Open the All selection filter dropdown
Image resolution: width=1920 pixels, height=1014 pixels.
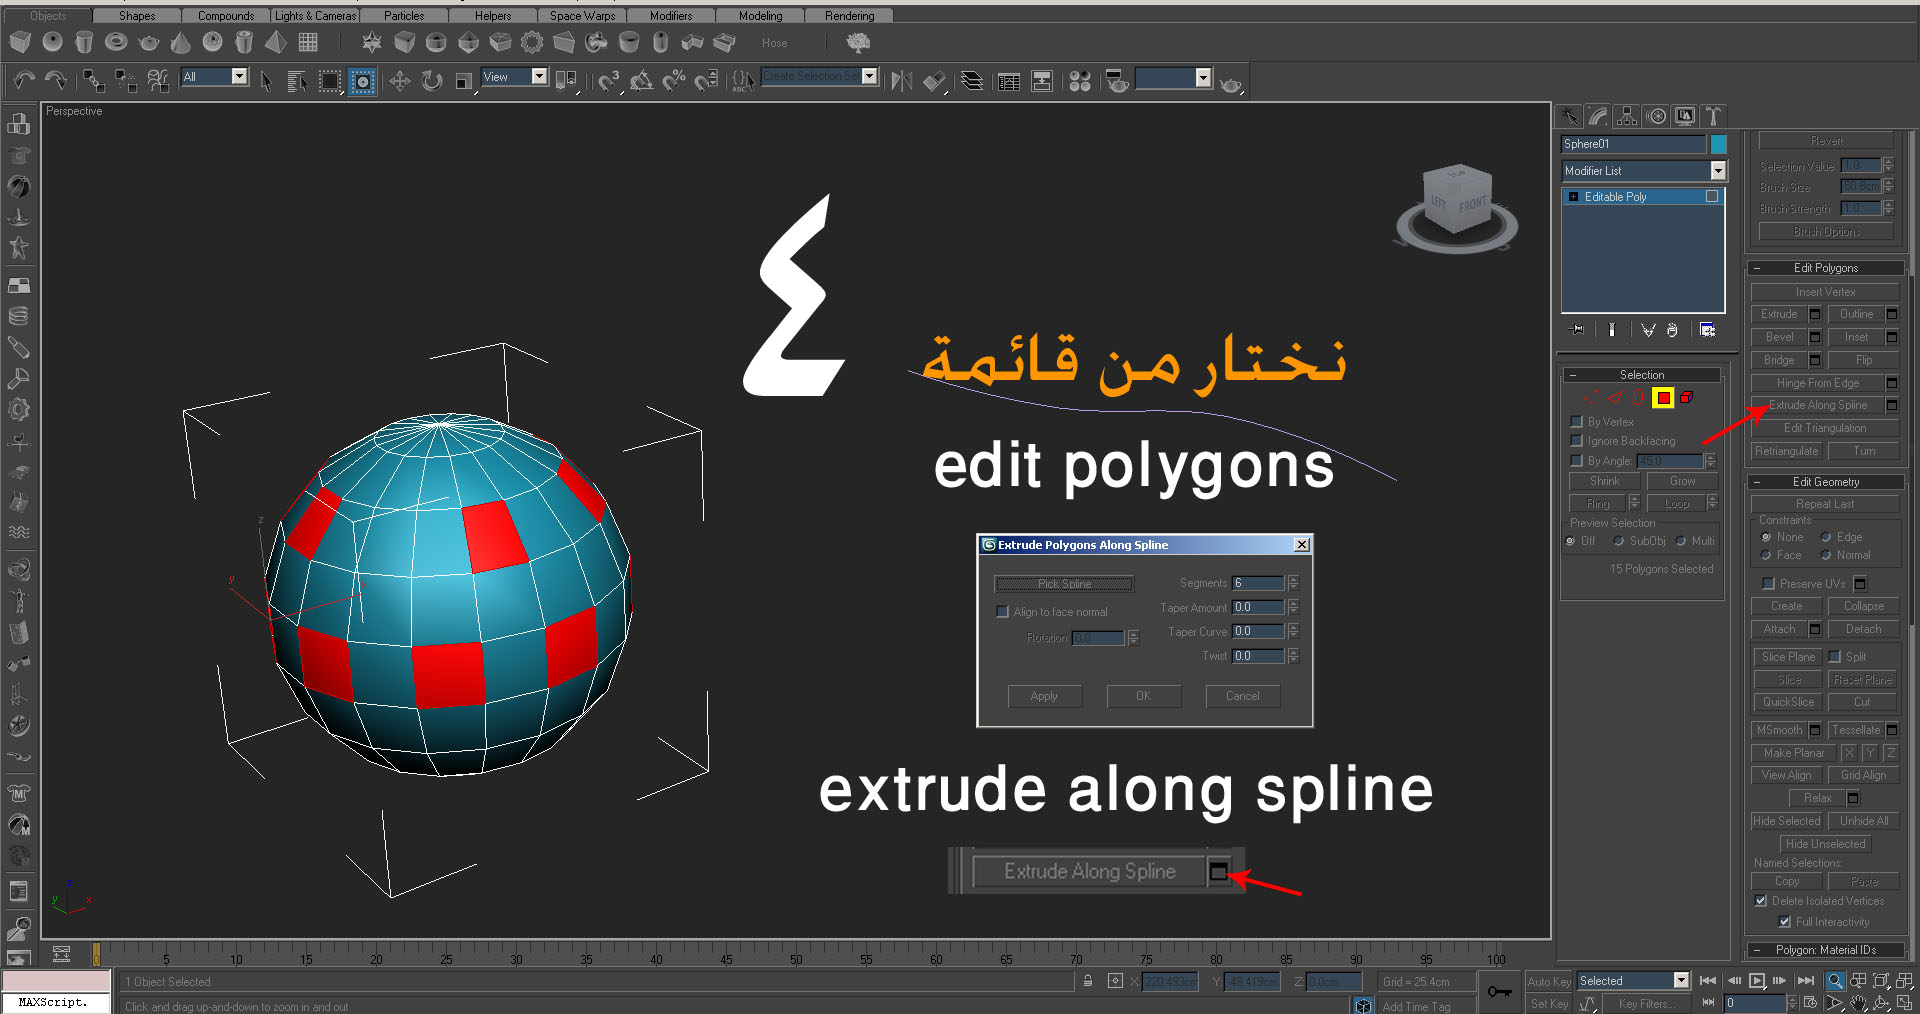coord(239,77)
